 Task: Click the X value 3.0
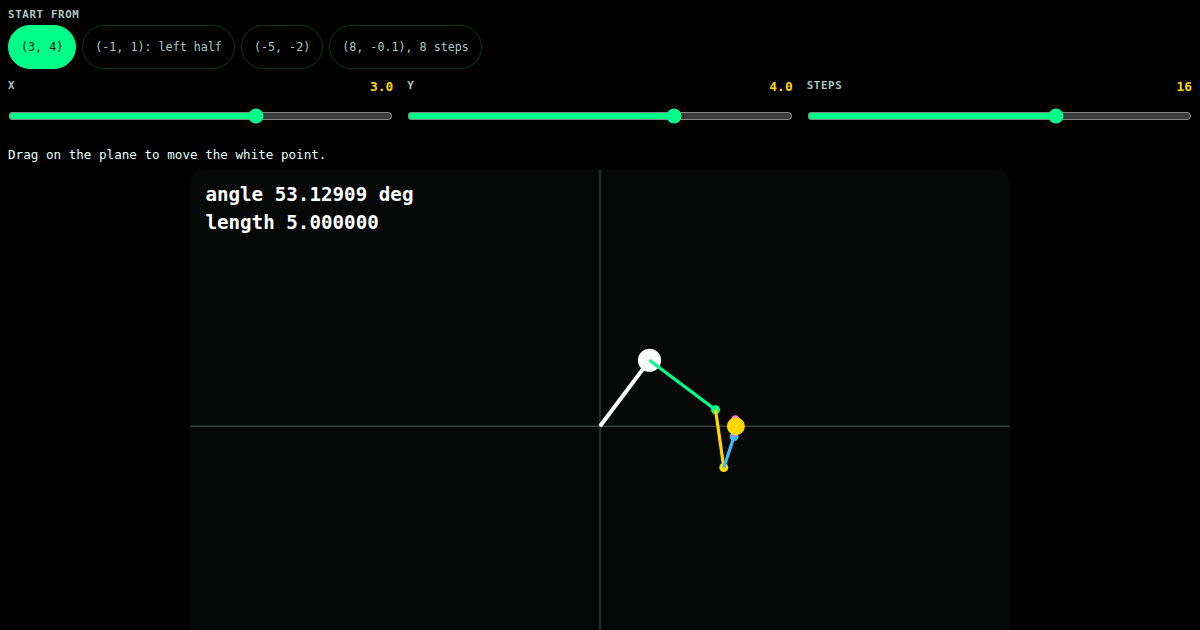tap(381, 87)
